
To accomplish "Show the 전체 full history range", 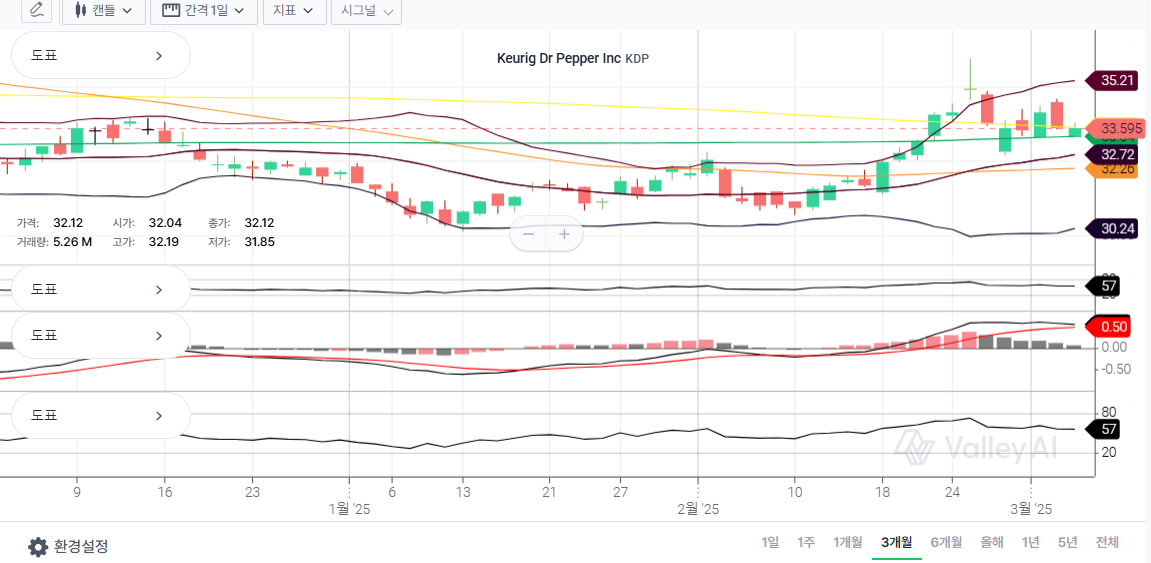I will coord(1107,542).
